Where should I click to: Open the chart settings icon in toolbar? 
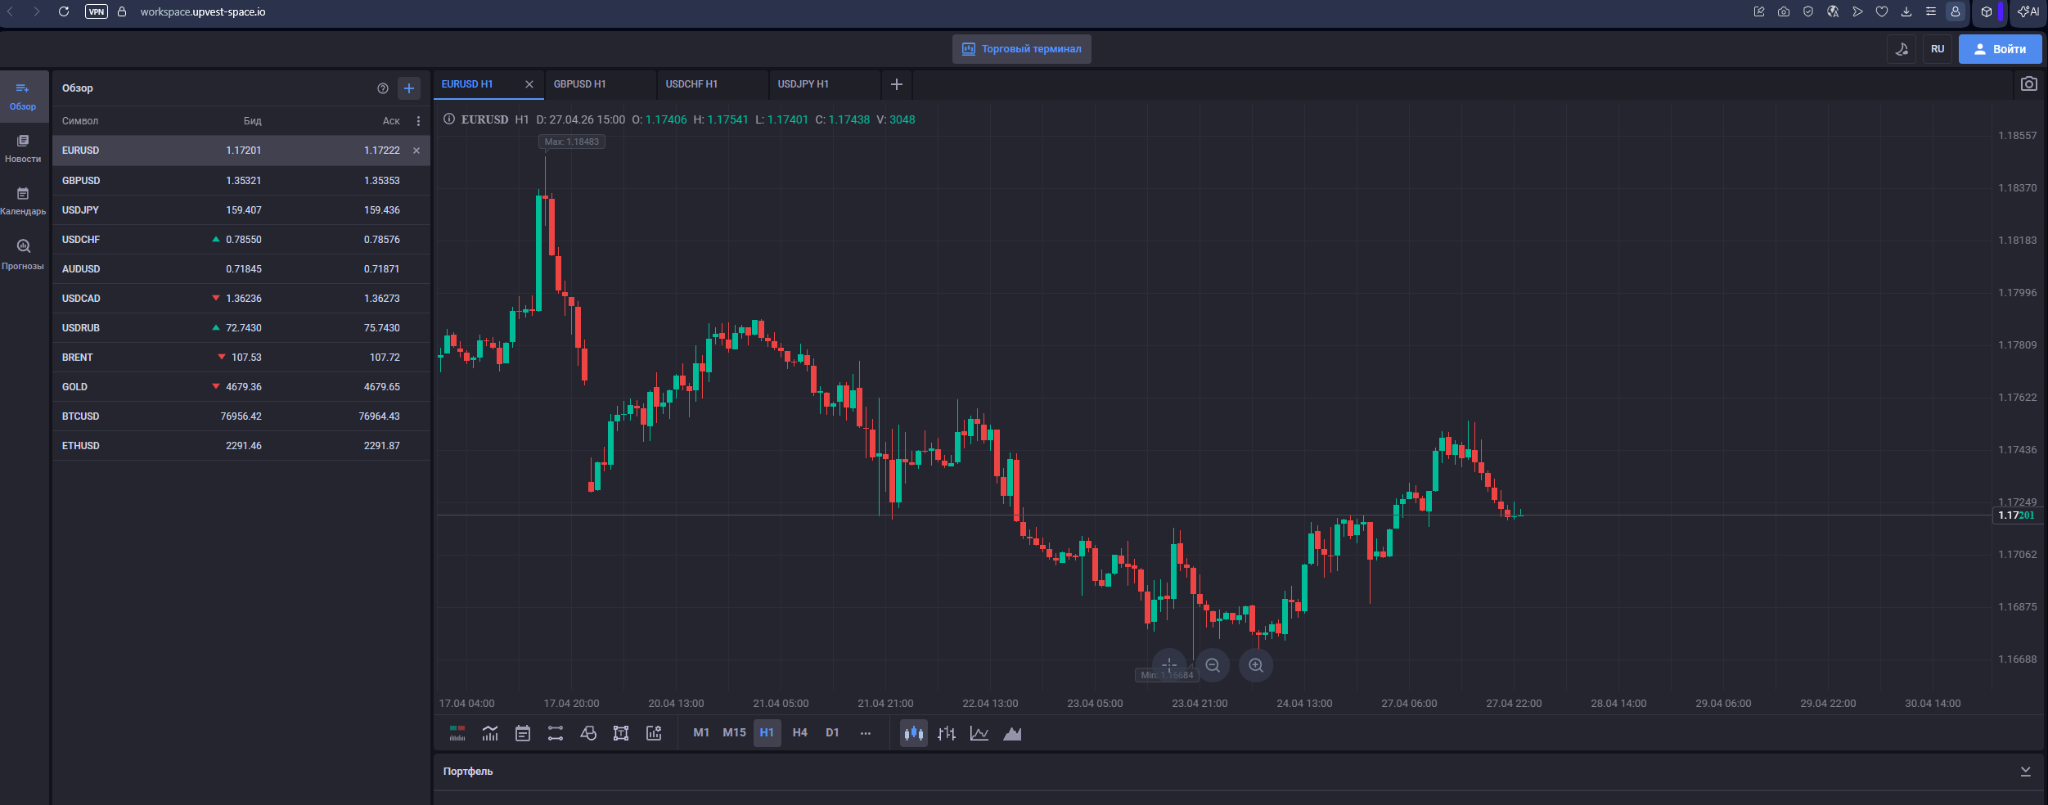(x=654, y=733)
